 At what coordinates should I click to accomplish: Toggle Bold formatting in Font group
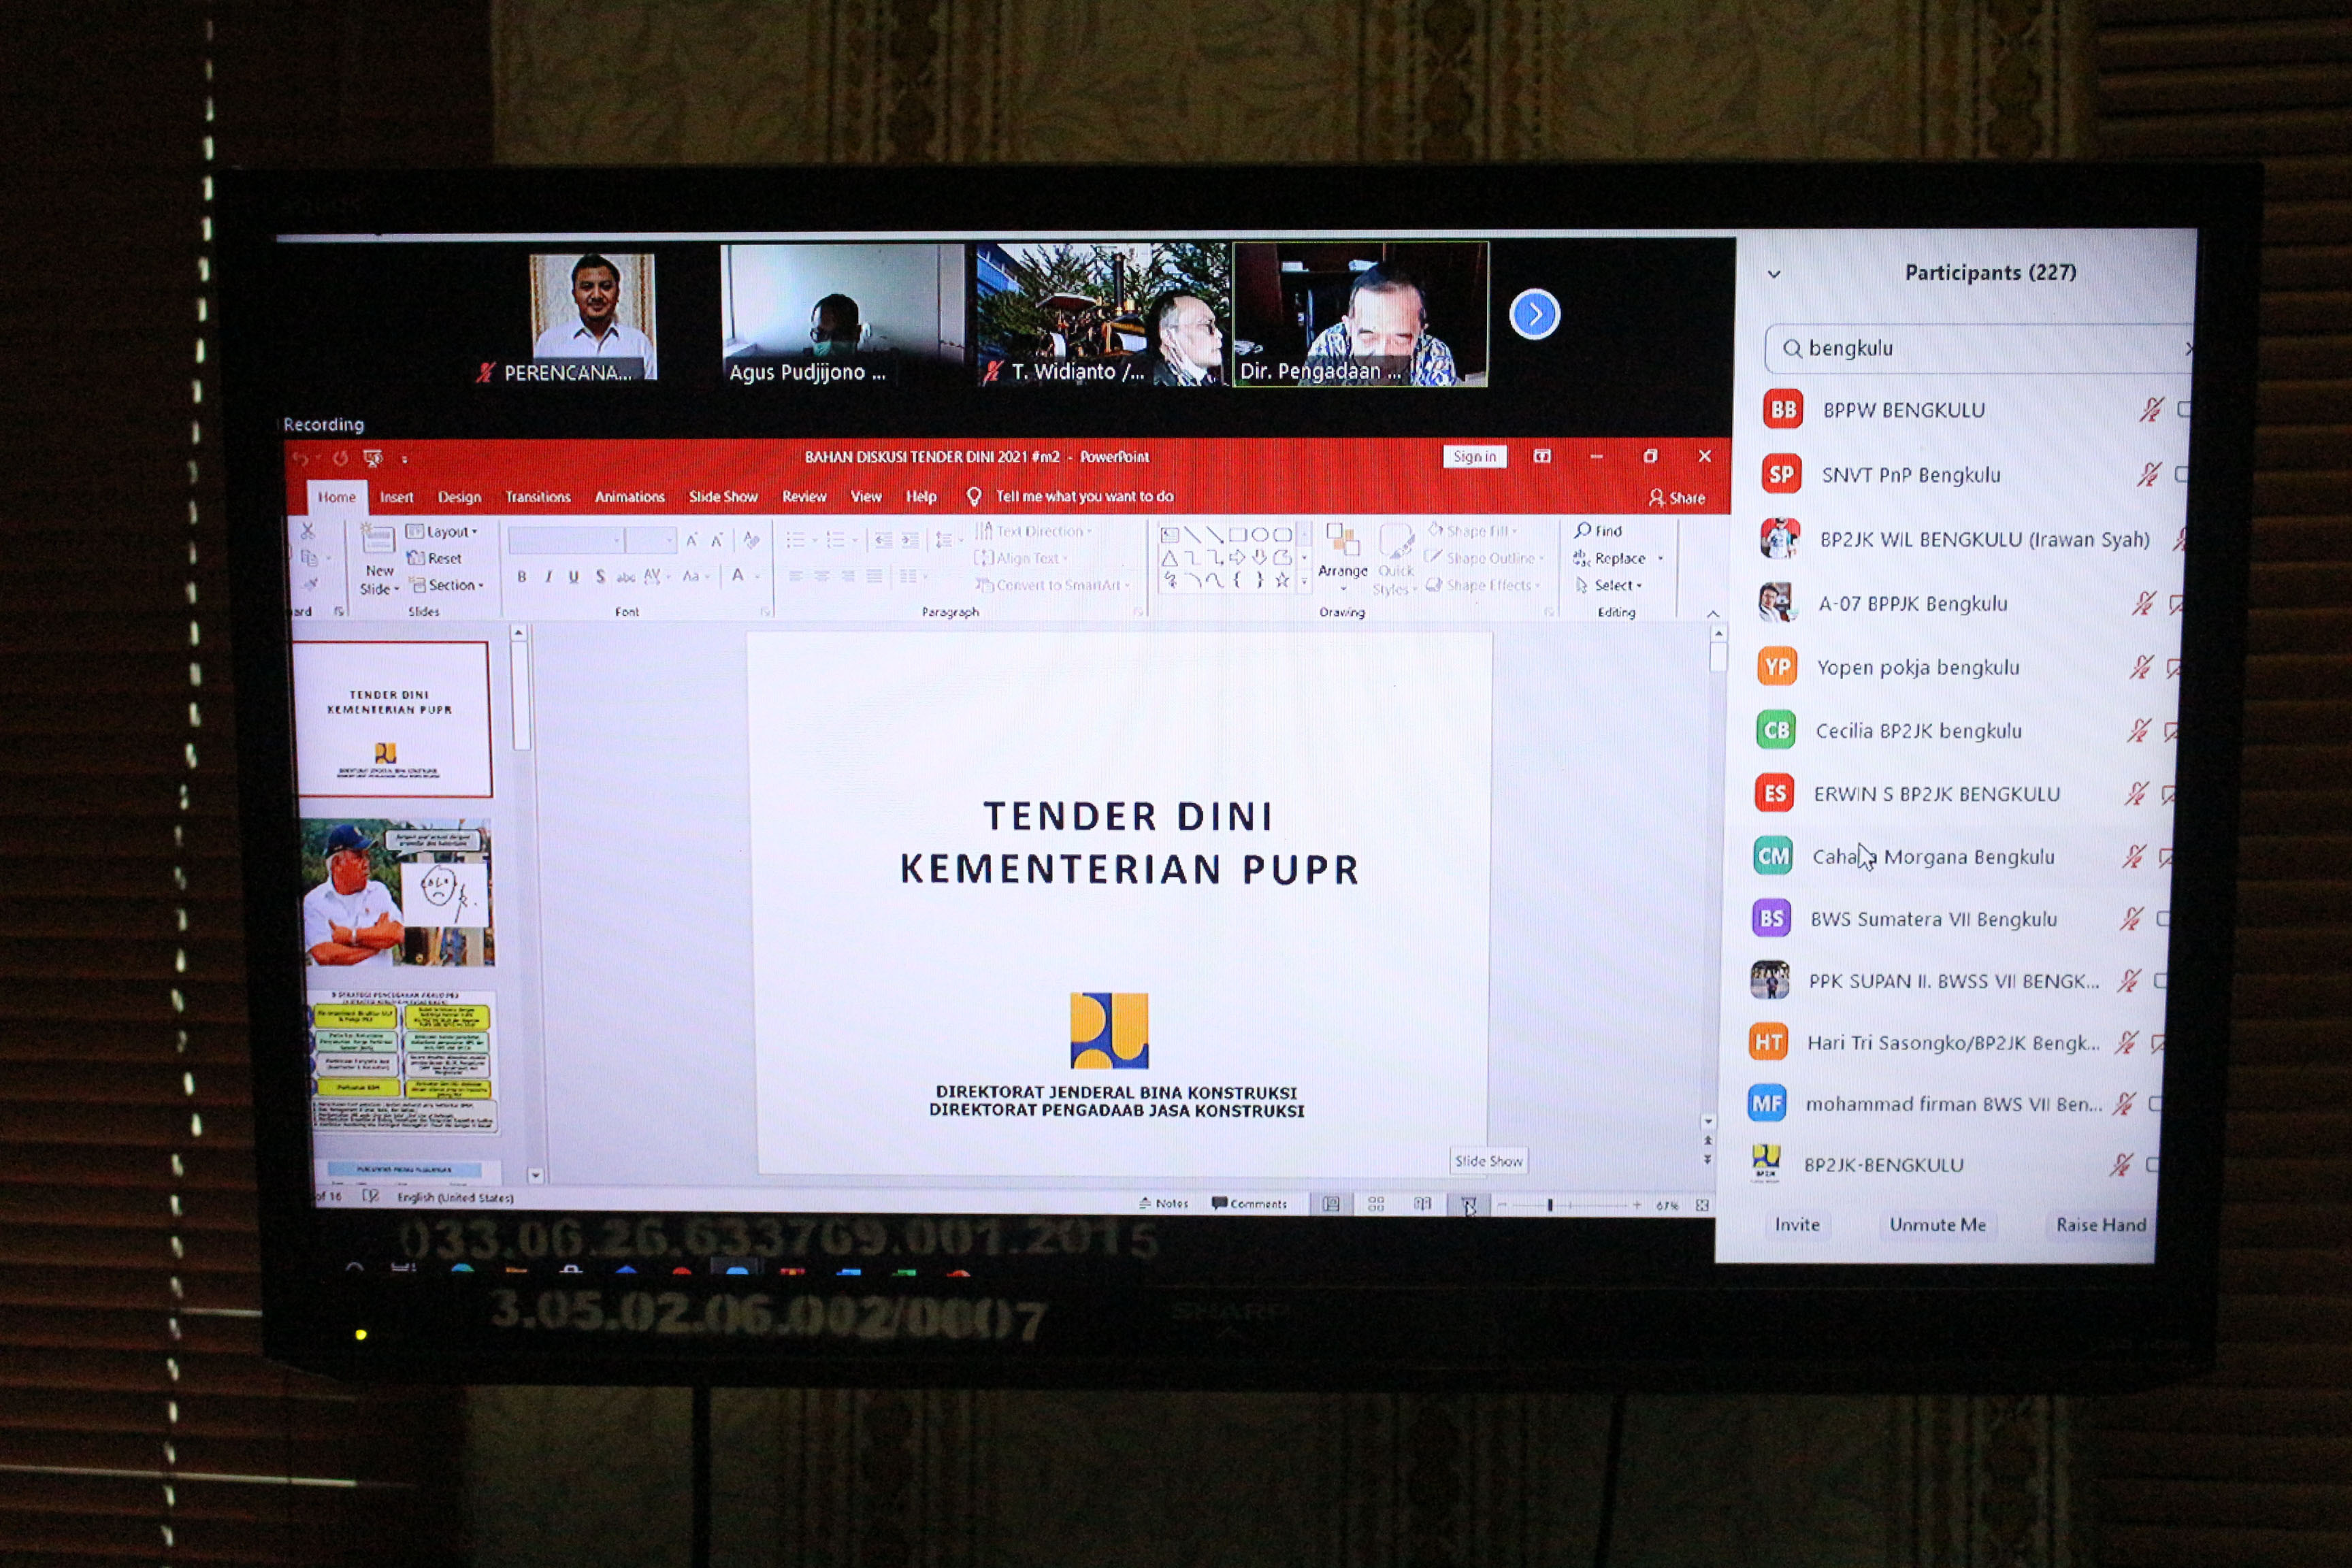pyautogui.click(x=521, y=577)
